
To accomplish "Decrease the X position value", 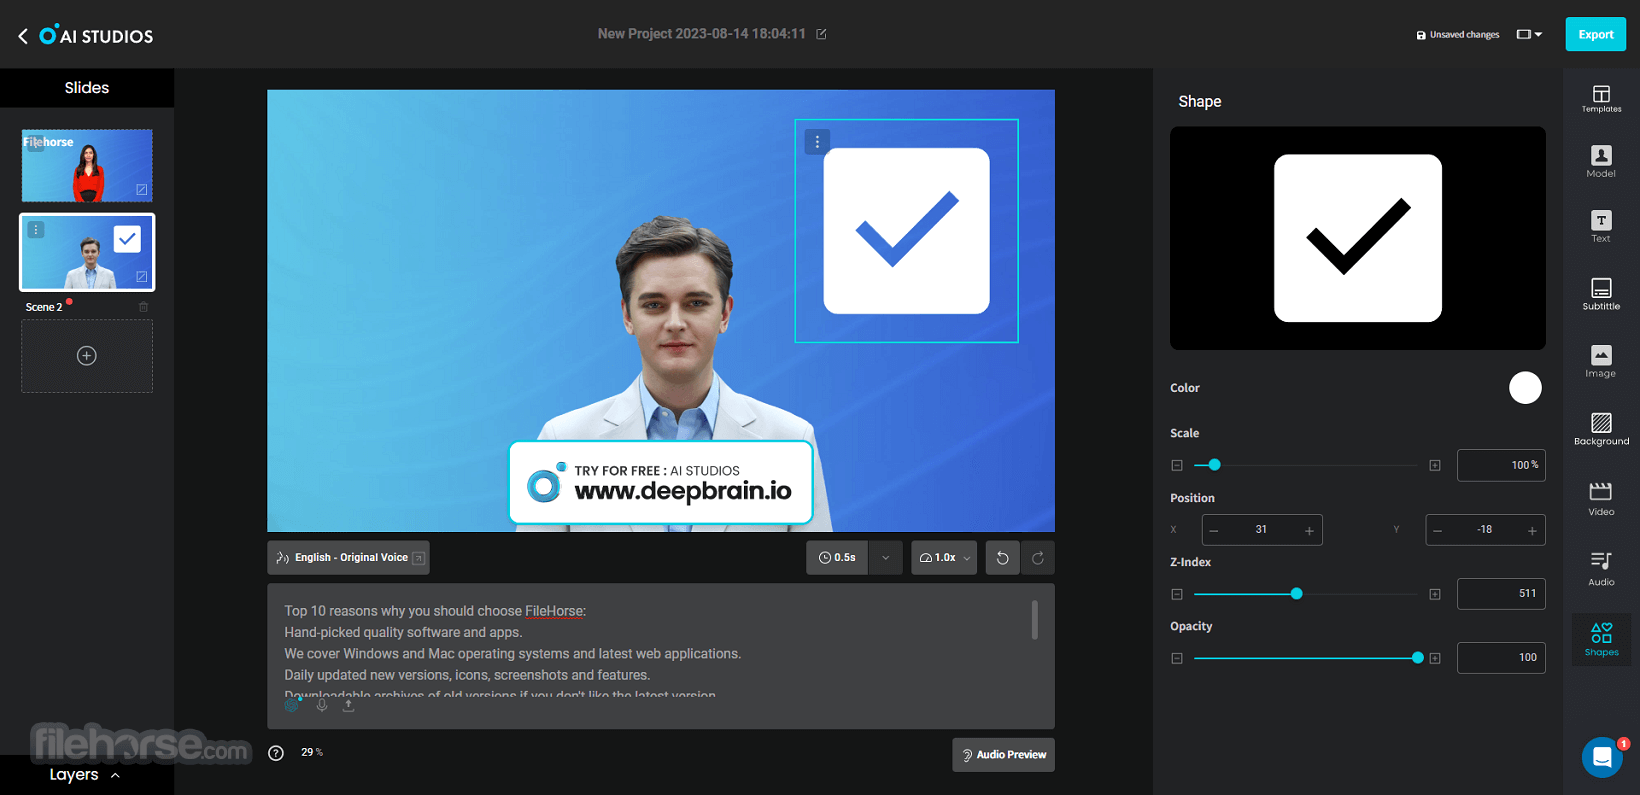I will pyautogui.click(x=1214, y=531).
